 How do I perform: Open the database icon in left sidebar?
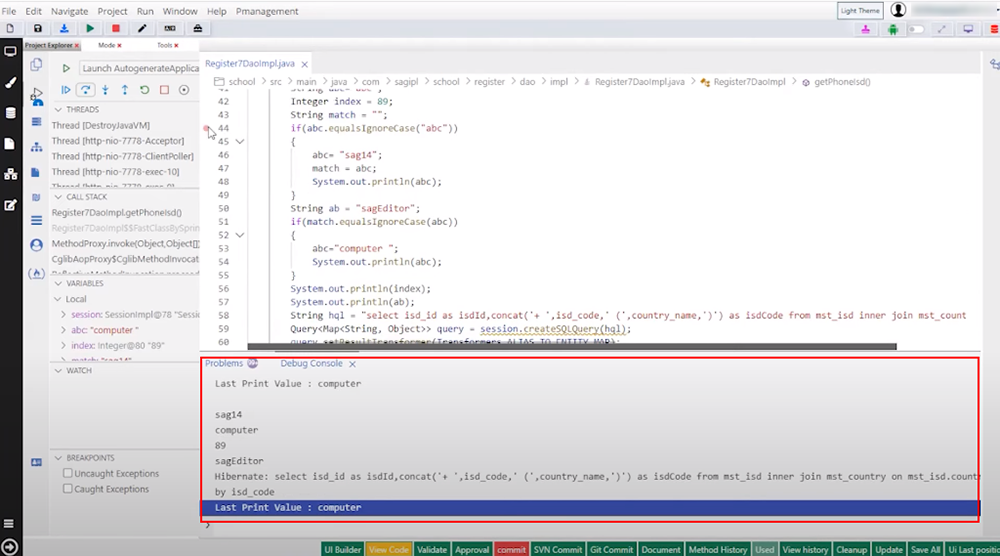pyautogui.click(x=11, y=113)
